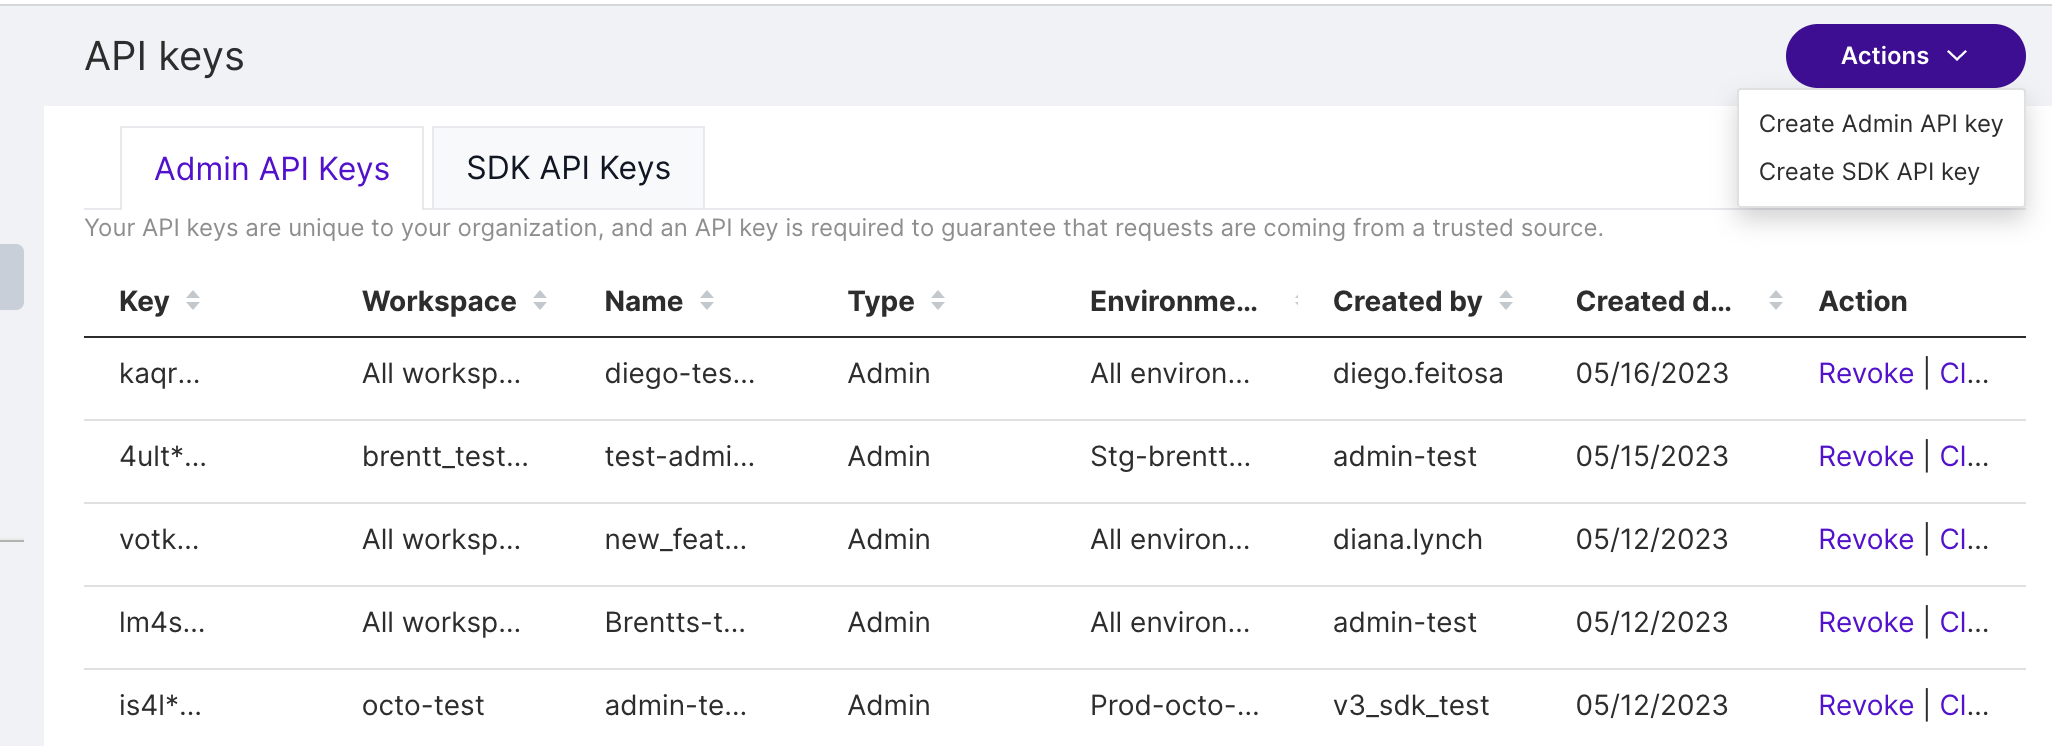2052x746 pixels.
Task: Sort table by Name column
Action: (706, 301)
